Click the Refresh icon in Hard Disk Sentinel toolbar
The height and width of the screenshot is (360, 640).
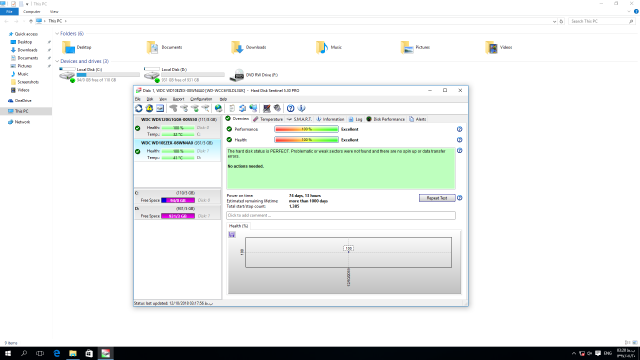pos(139,108)
